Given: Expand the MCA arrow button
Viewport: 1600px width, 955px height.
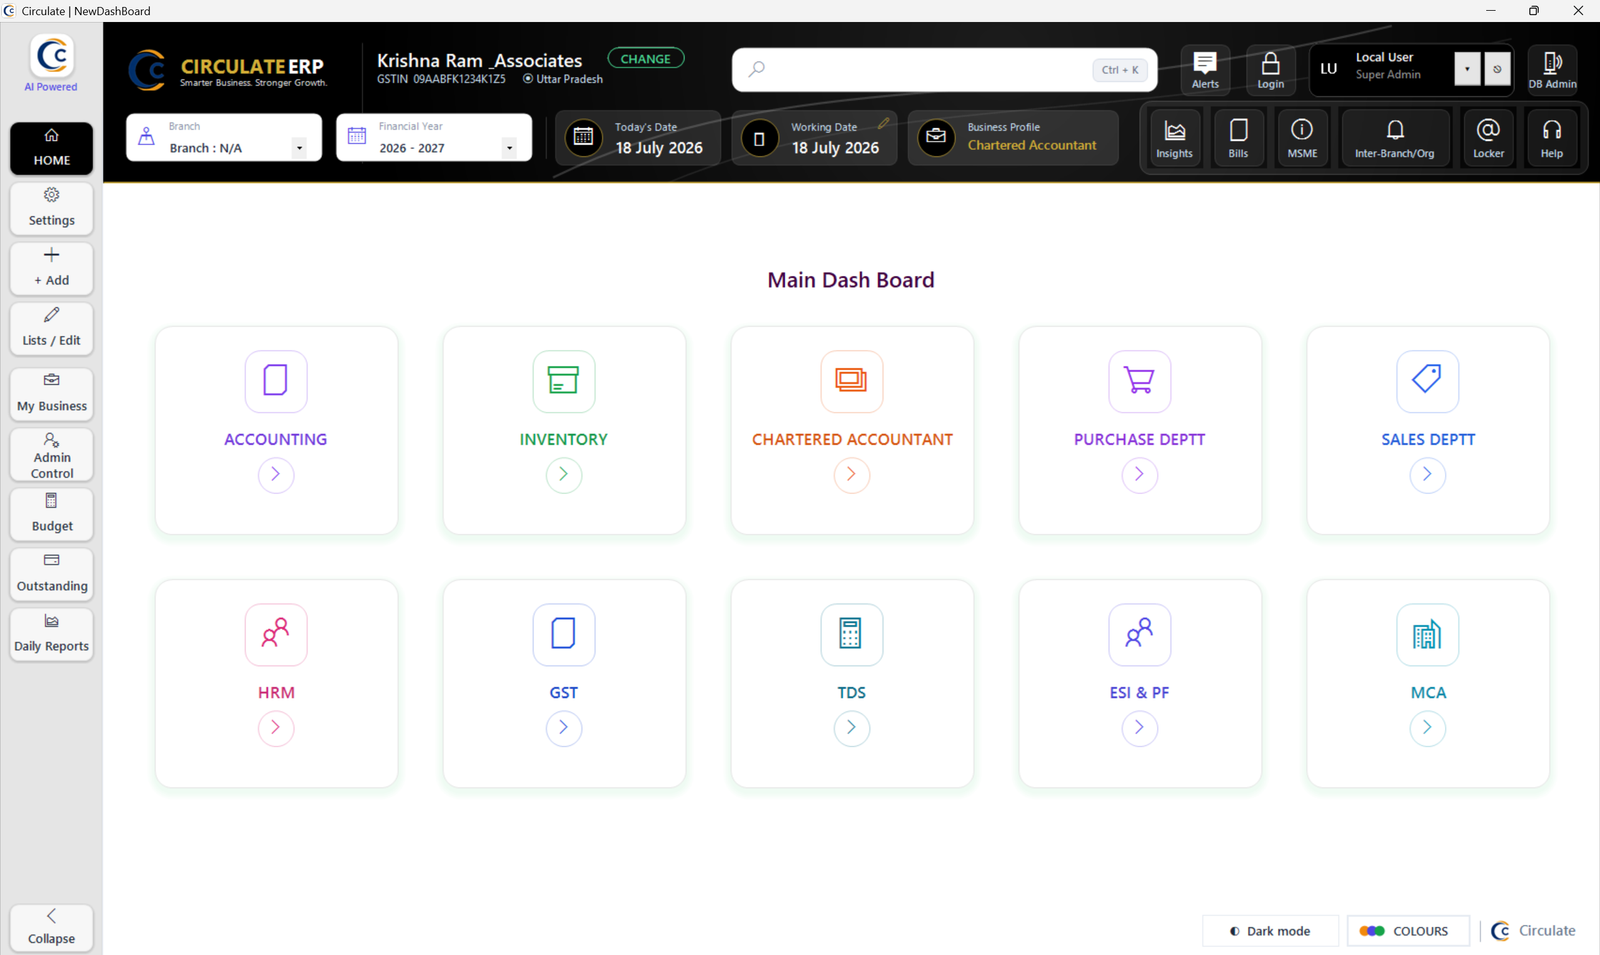Looking at the screenshot, I should pyautogui.click(x=1428, y=728).
